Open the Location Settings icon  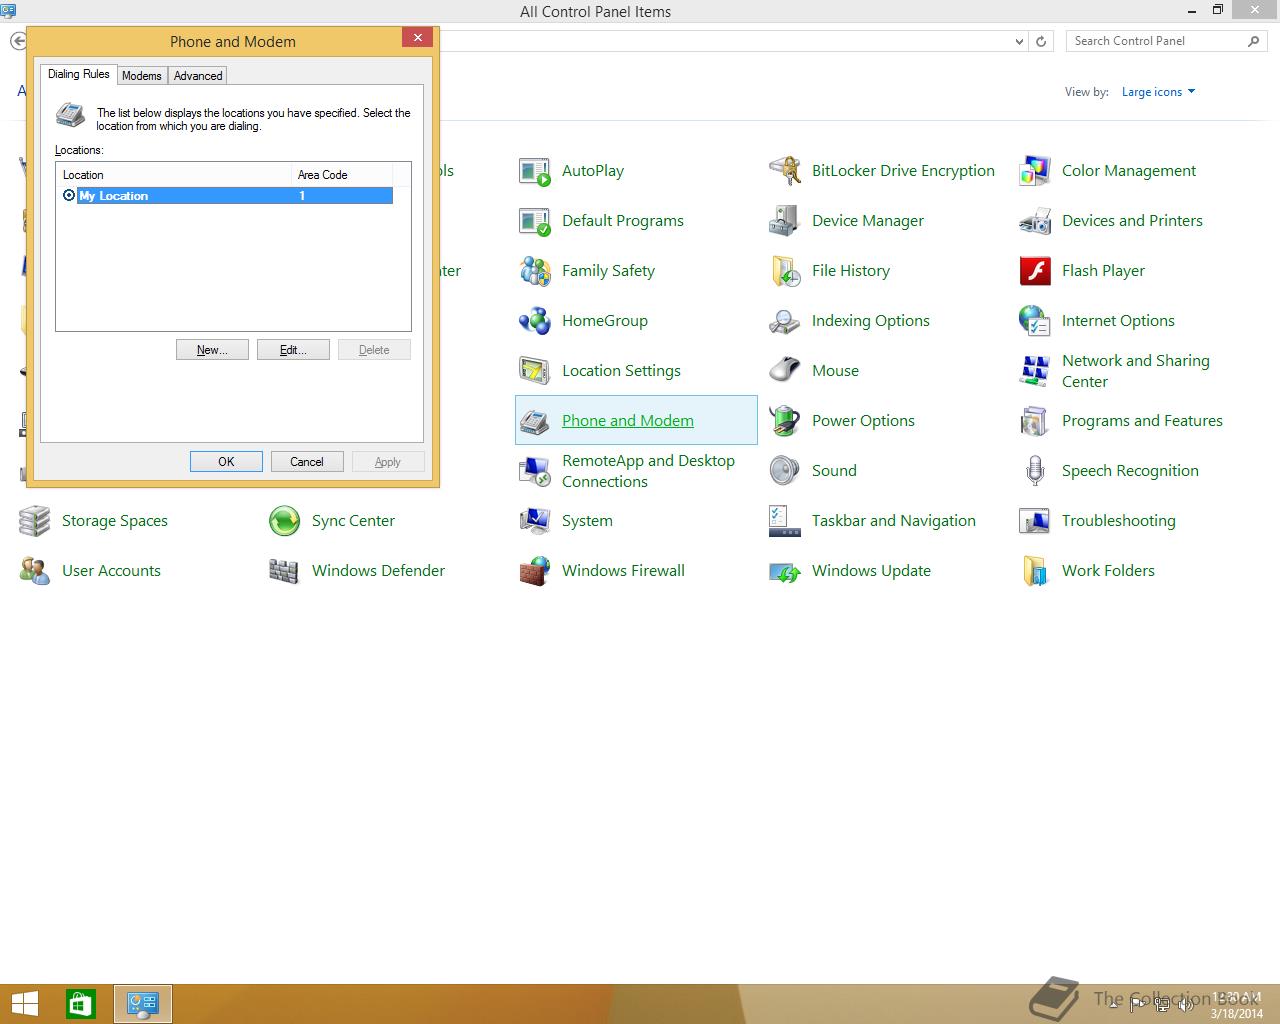pyautogui.click(x=535, y=371)
